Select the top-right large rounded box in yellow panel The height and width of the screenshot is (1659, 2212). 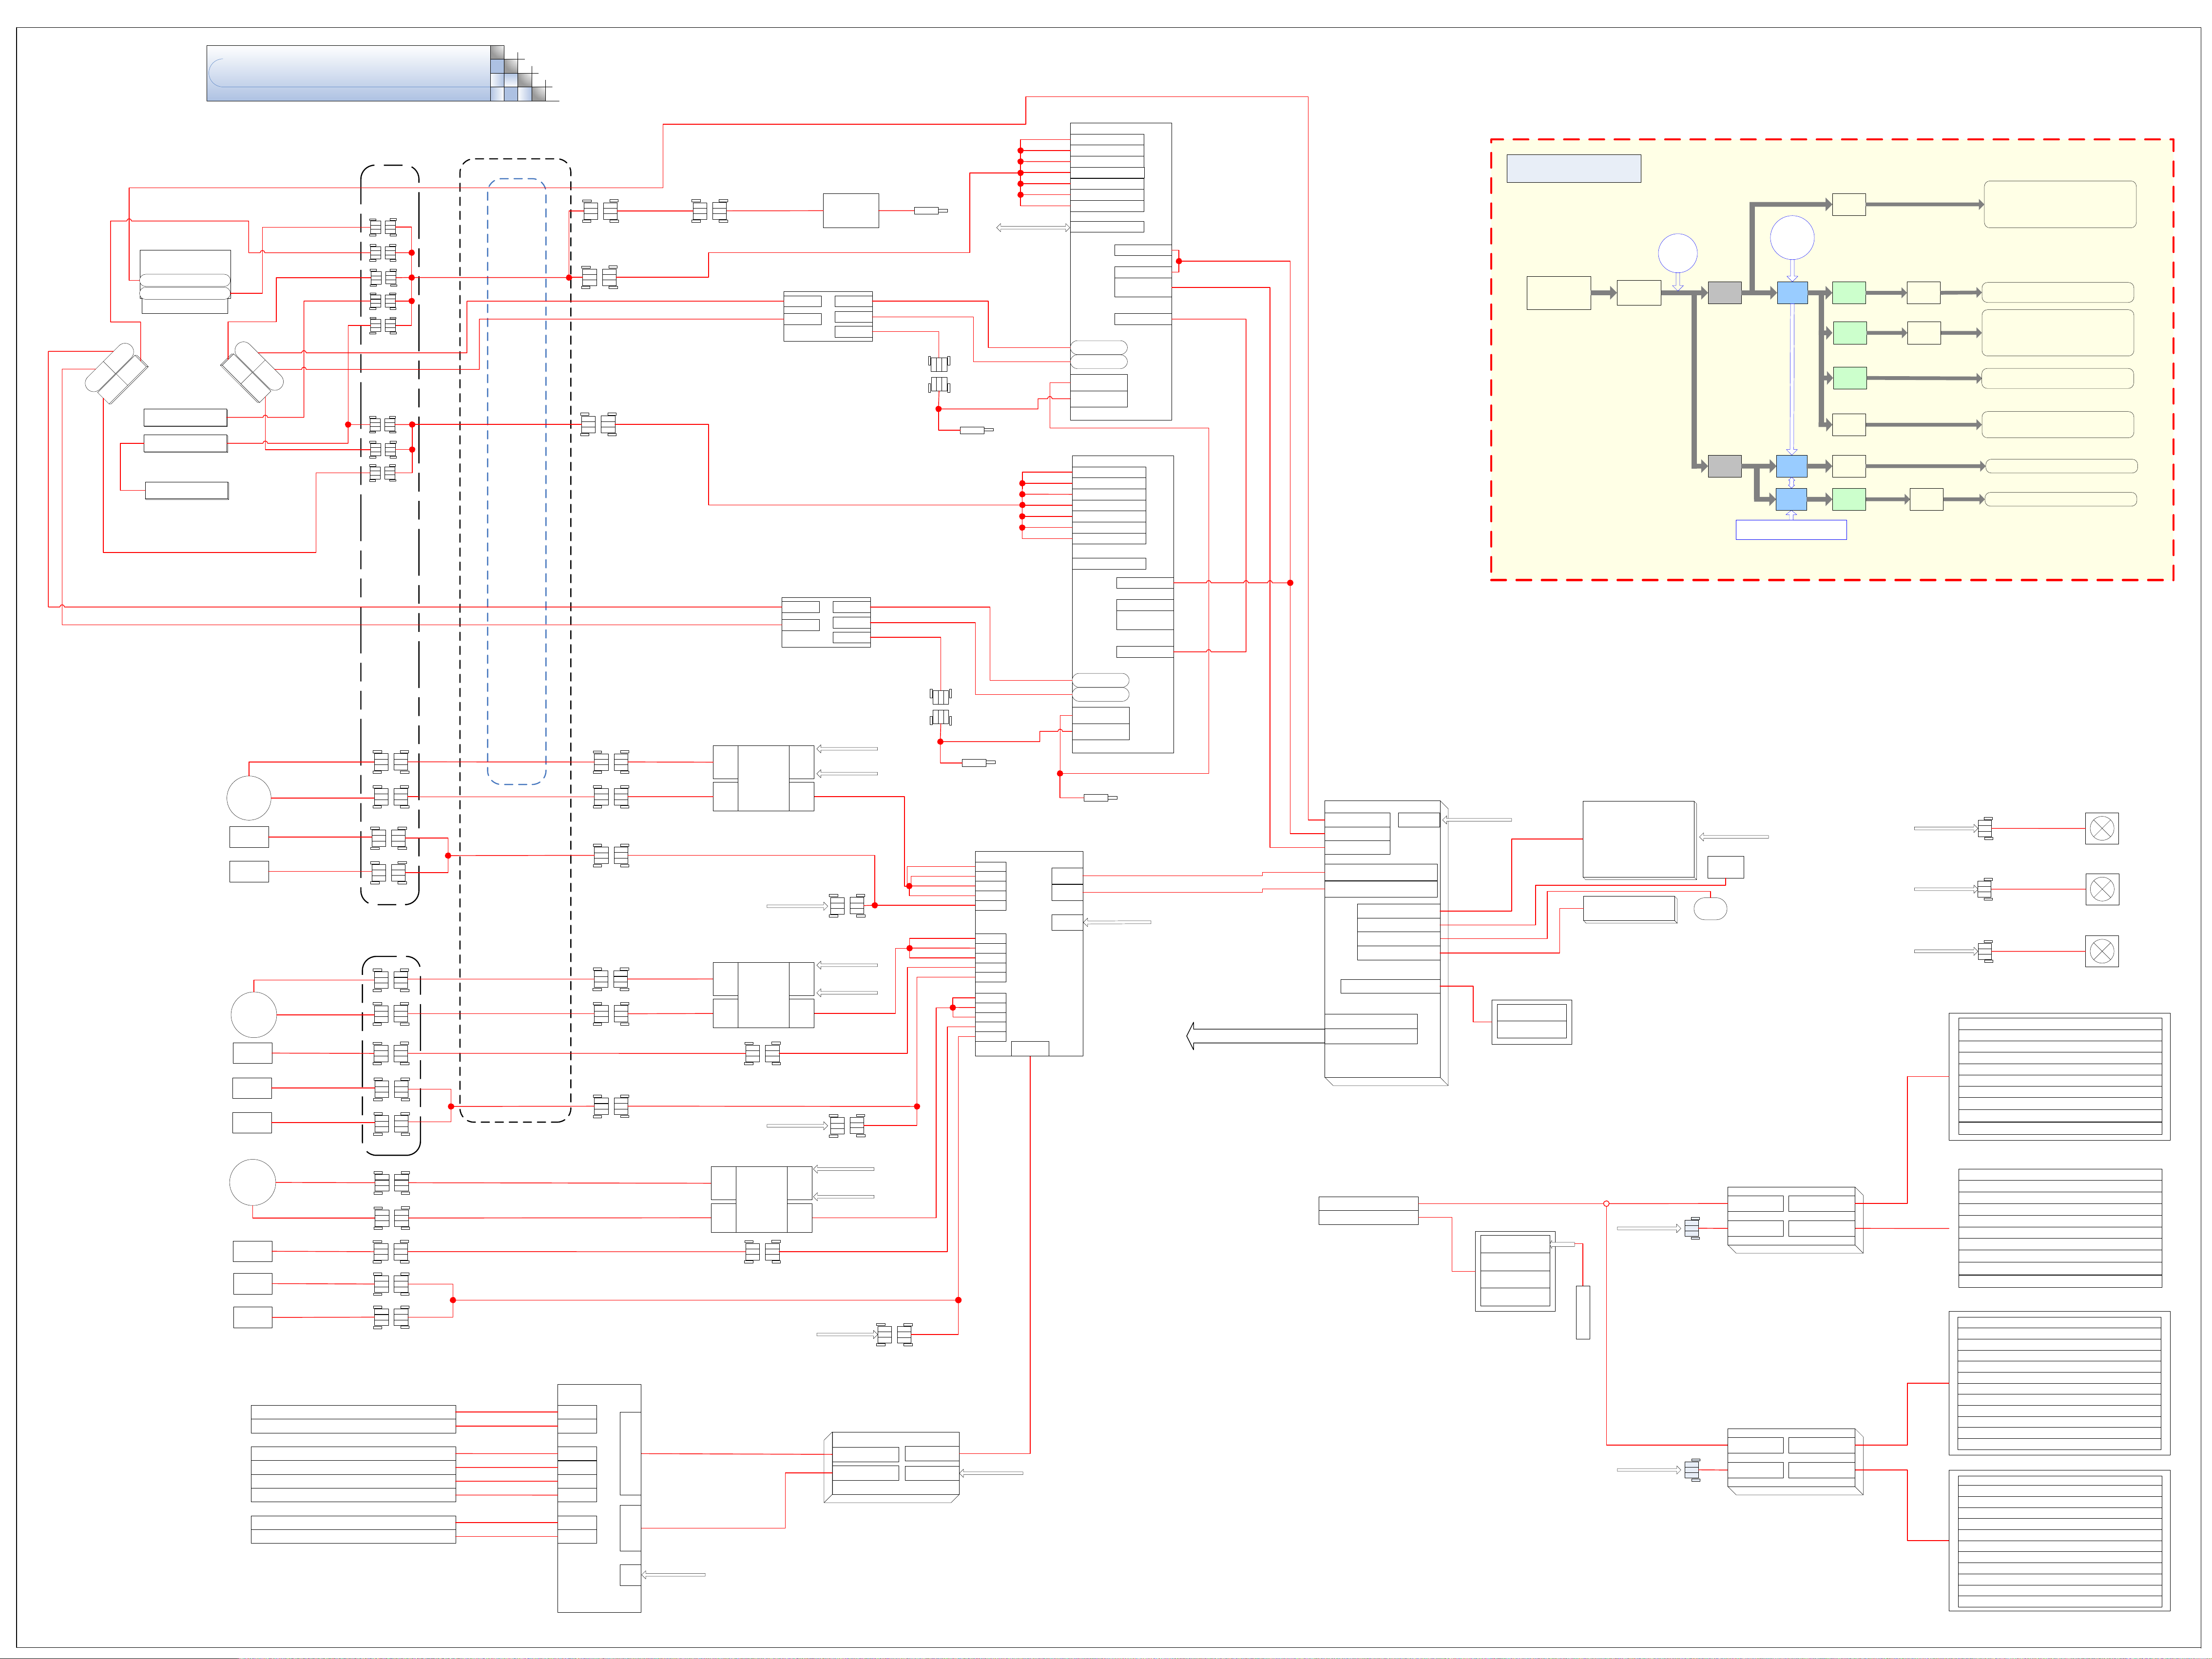click(2059, 204)
